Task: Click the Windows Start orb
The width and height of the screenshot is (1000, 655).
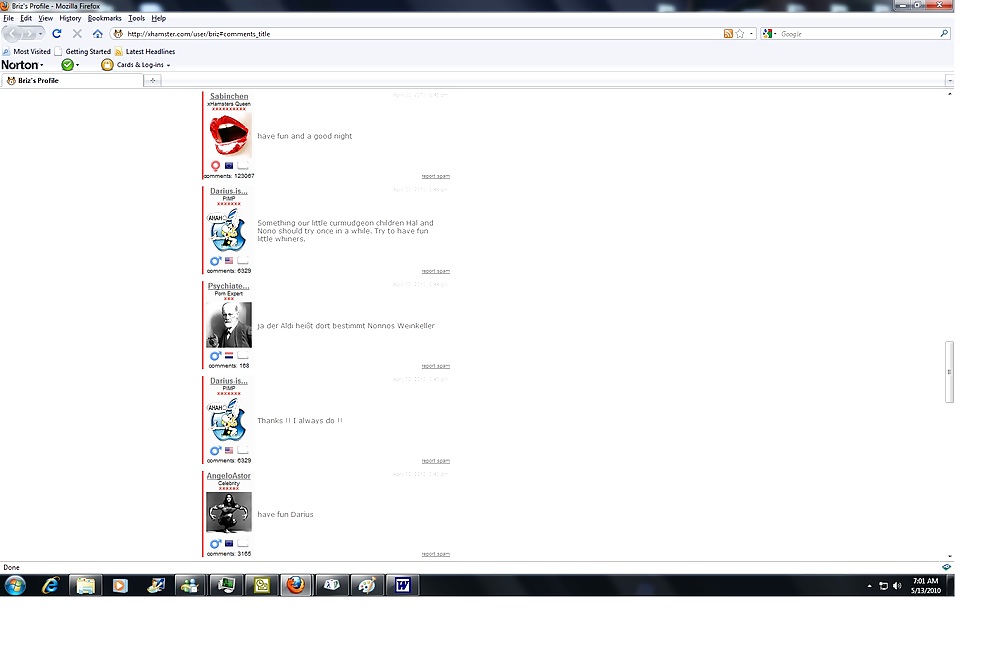Action: pyautogui.click(x=15, y=585)
